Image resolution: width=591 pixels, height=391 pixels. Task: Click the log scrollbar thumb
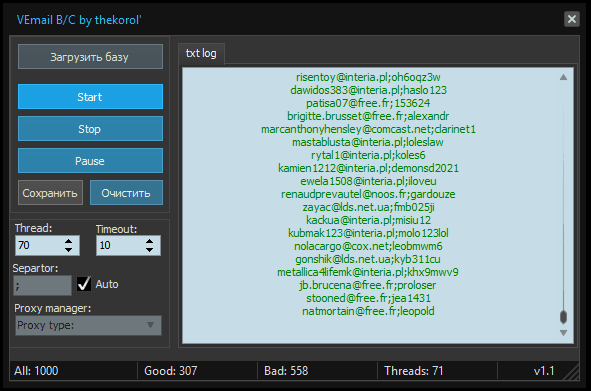[x=563, y=317]
